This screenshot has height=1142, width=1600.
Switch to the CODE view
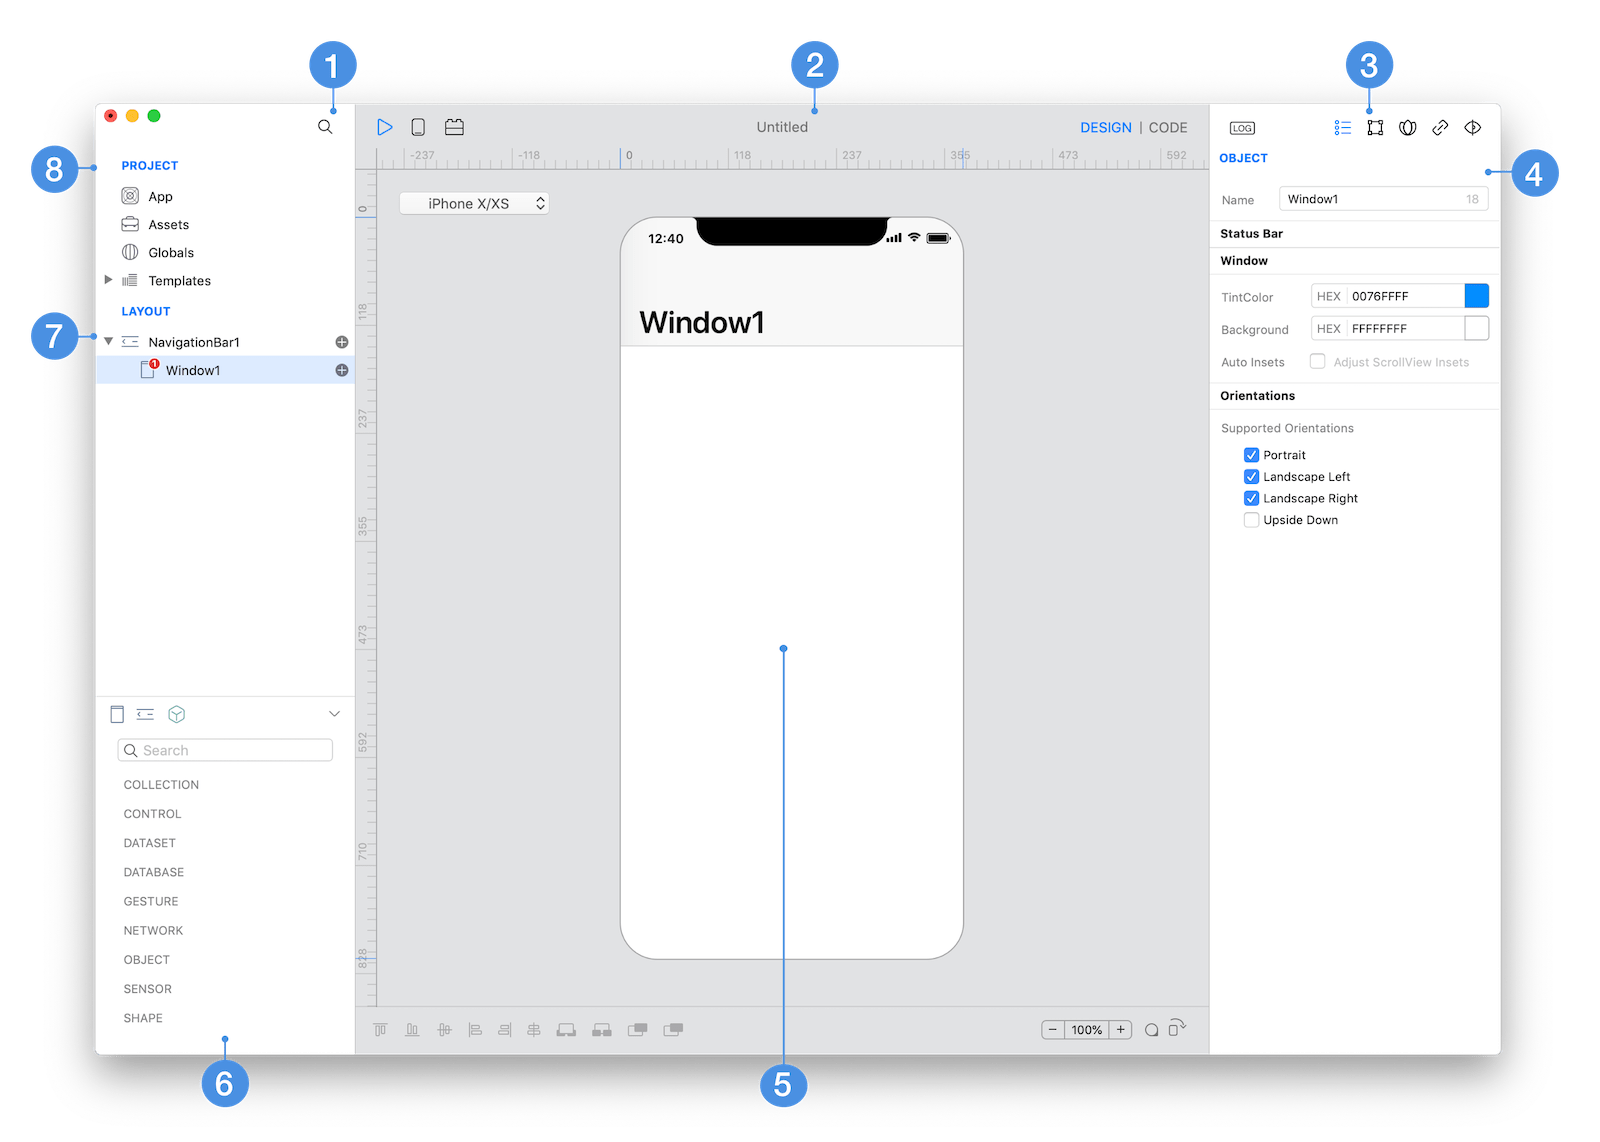1168,128
